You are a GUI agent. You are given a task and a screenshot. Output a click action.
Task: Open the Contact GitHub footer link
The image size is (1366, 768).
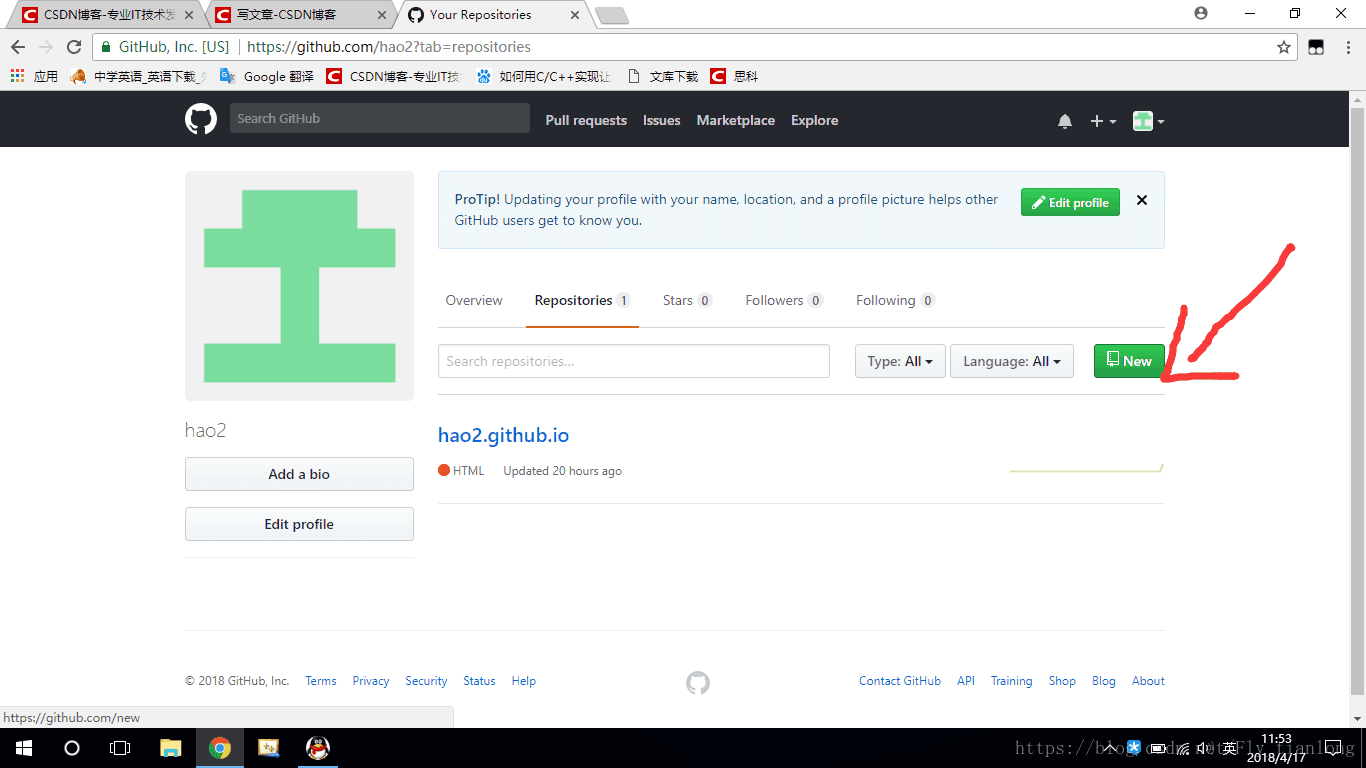(900, 681)
